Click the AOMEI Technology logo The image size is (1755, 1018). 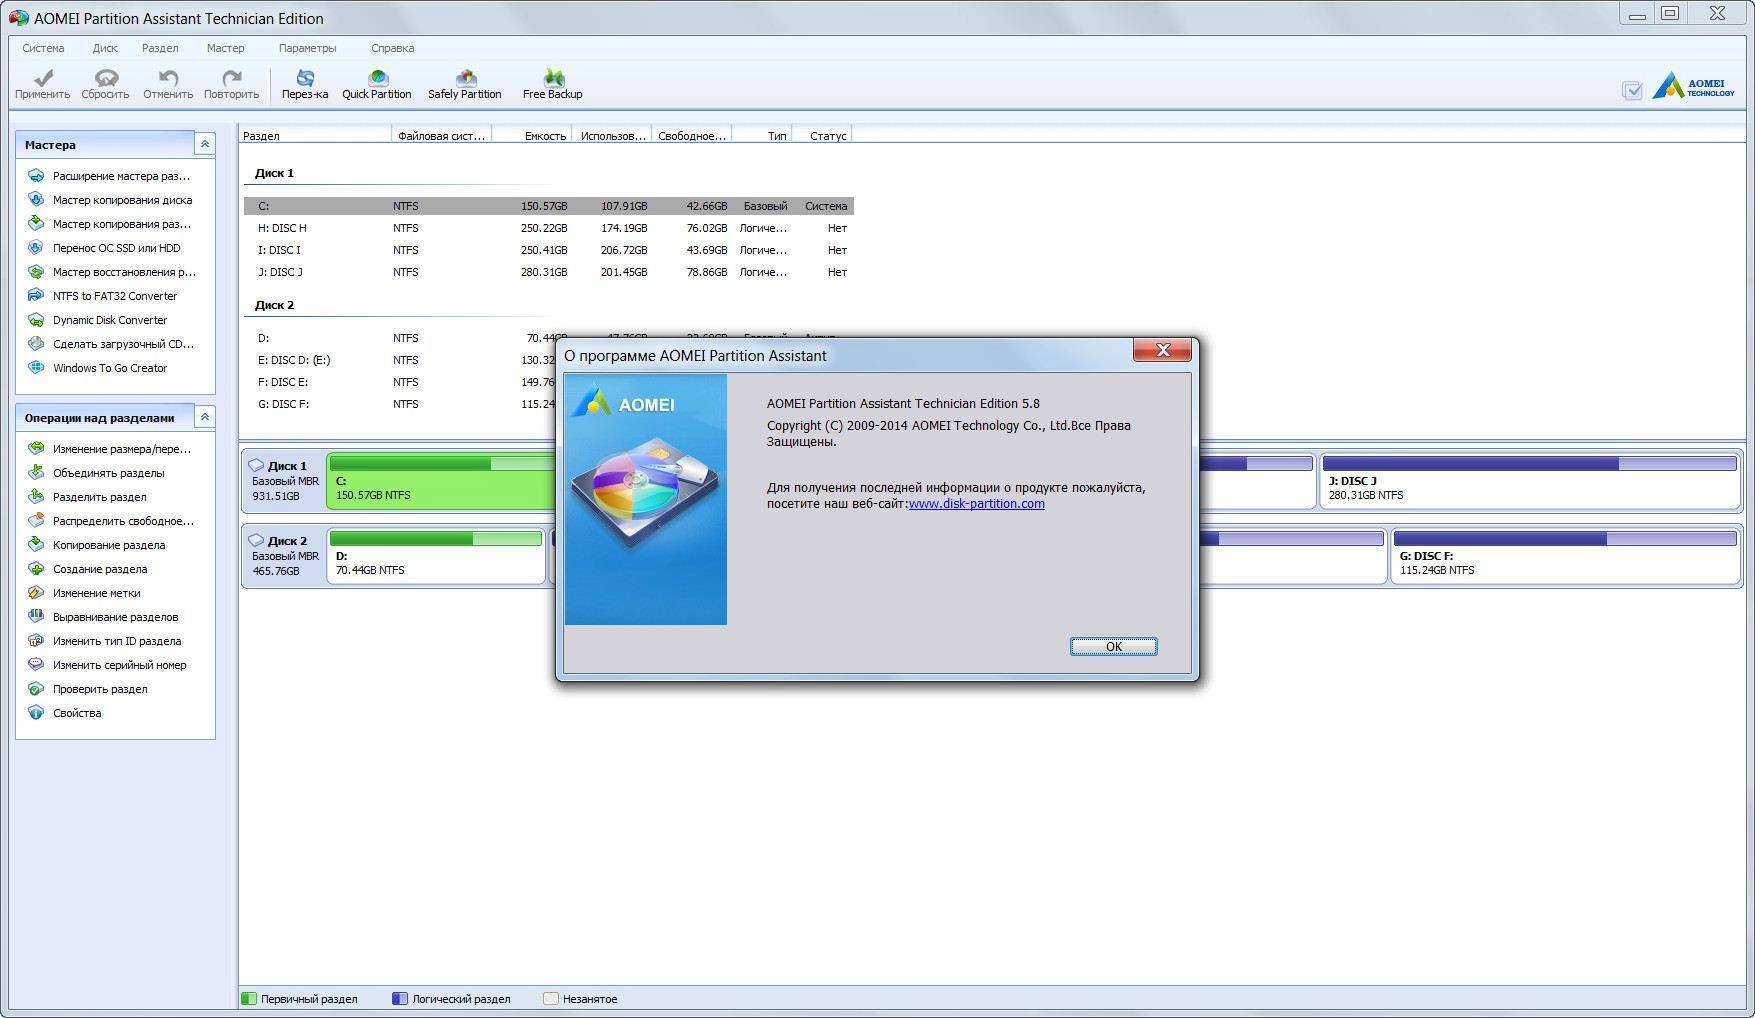tap(1693, 87)
